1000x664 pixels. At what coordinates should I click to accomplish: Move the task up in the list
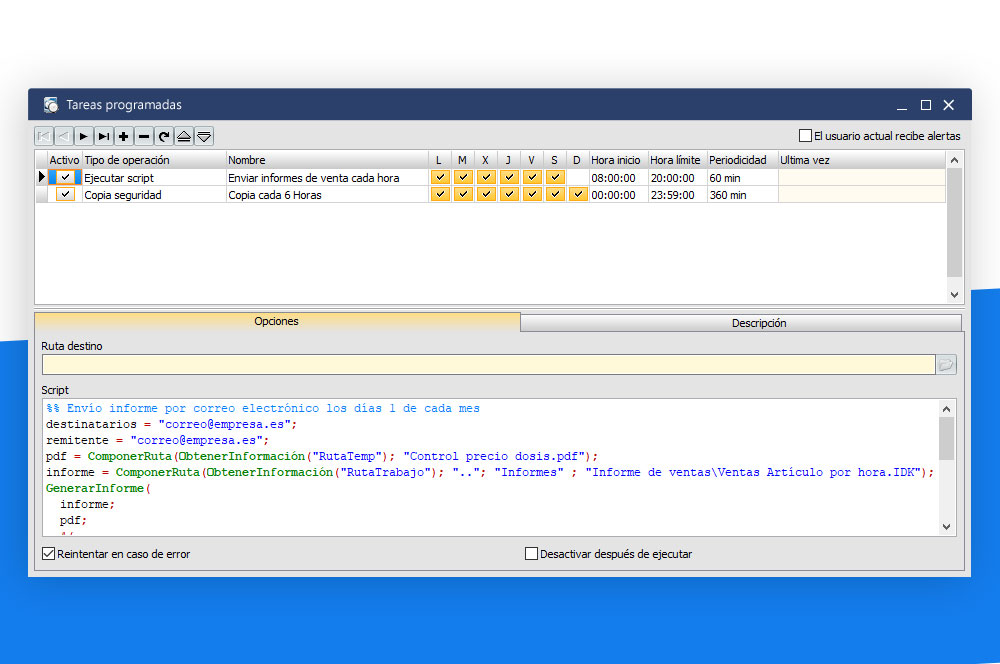[x=184, y=136]
